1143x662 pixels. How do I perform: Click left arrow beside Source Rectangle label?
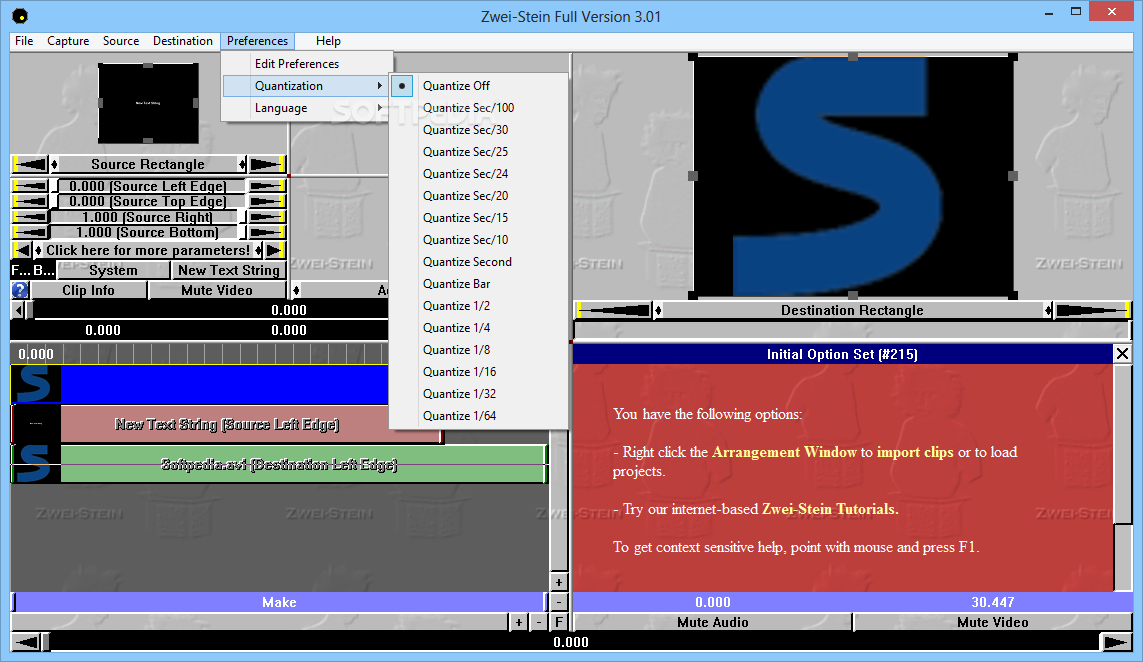[x=30, y=165]
